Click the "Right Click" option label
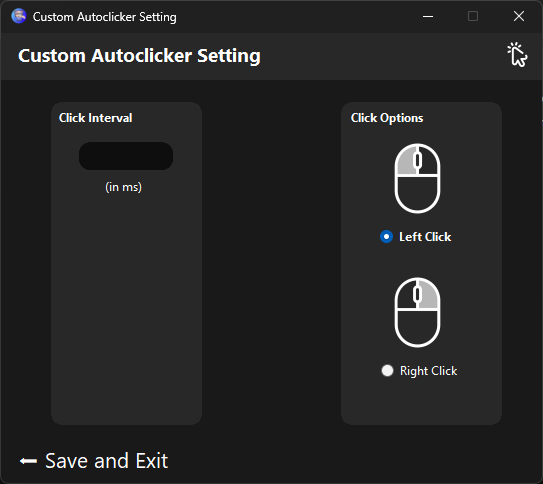 click(428, 371)
